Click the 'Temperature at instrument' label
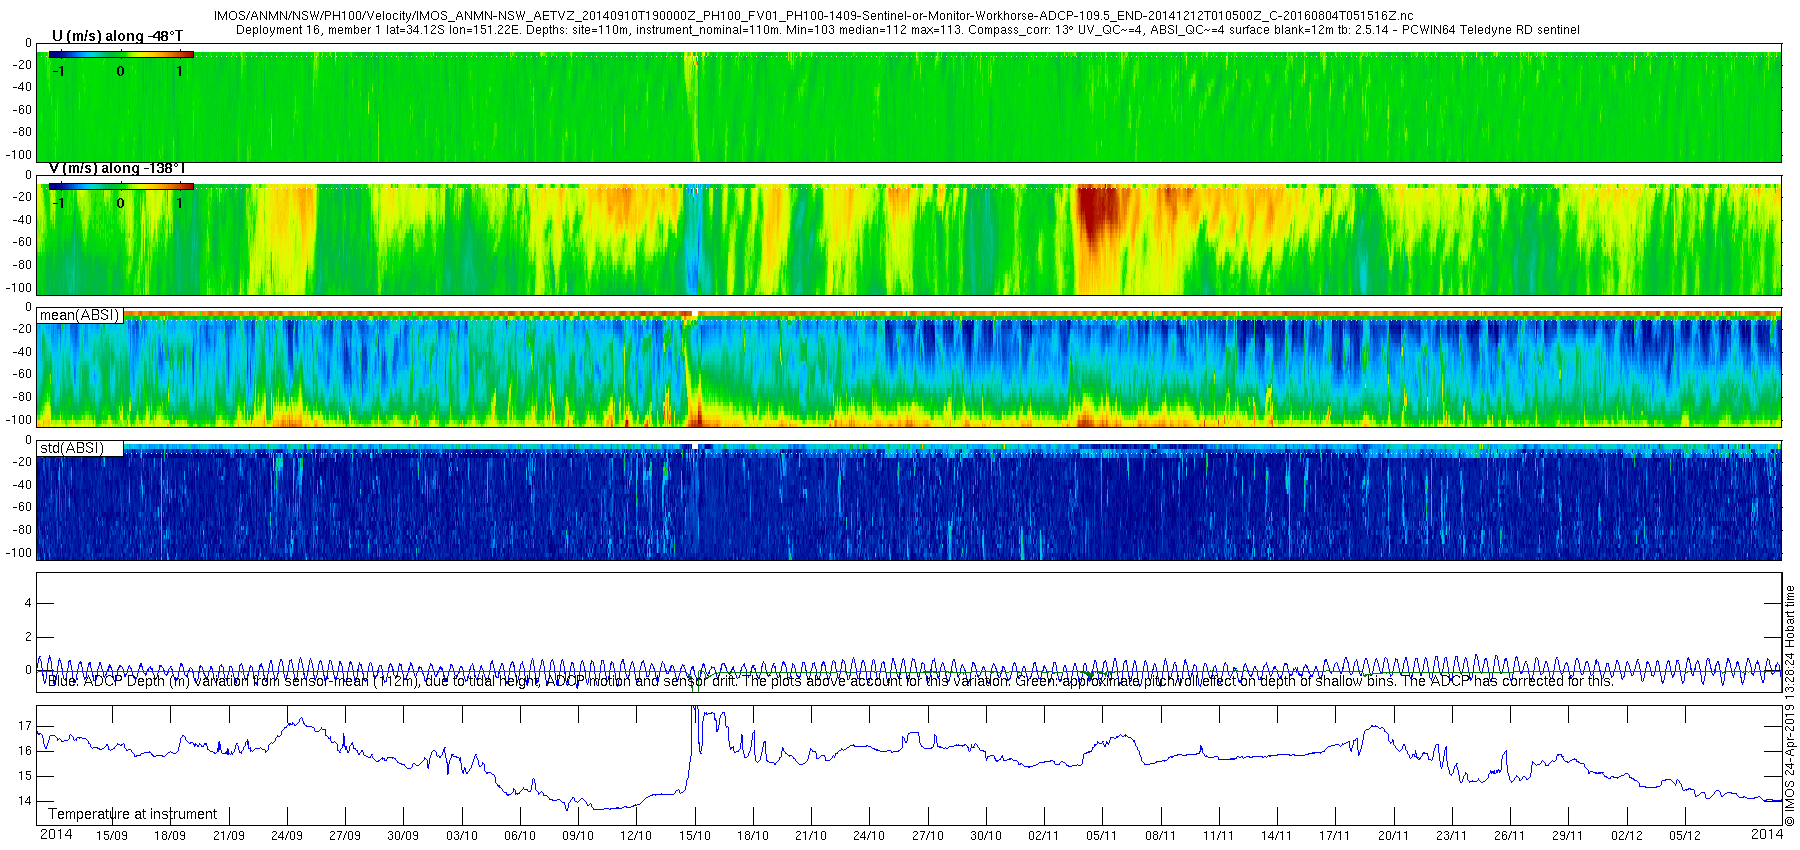1800x850 pixels. [133, 814]
